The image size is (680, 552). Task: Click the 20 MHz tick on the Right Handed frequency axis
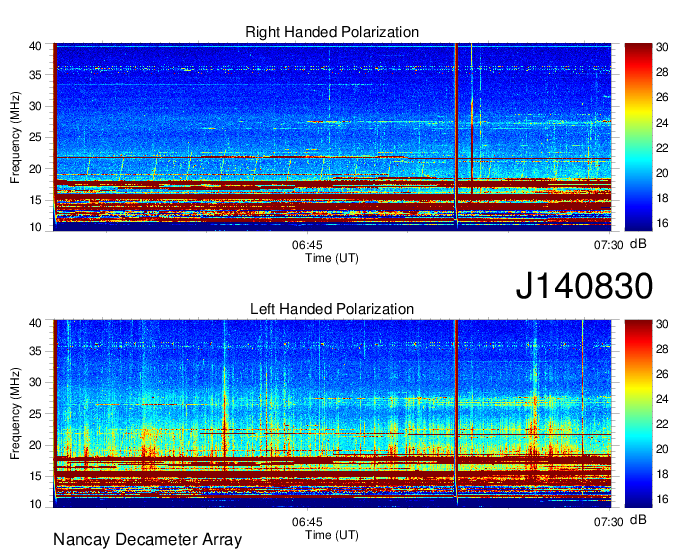coord(35,169)
